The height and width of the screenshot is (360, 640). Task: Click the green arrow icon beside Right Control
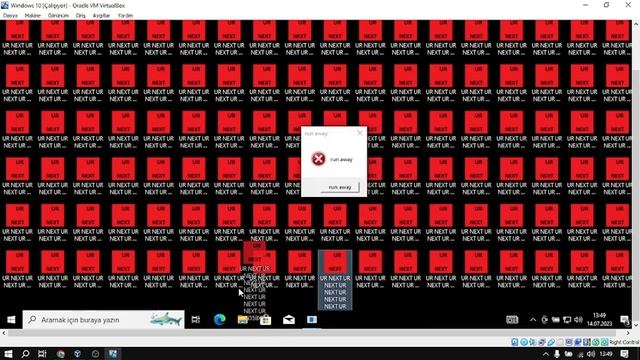coord(604,342)
